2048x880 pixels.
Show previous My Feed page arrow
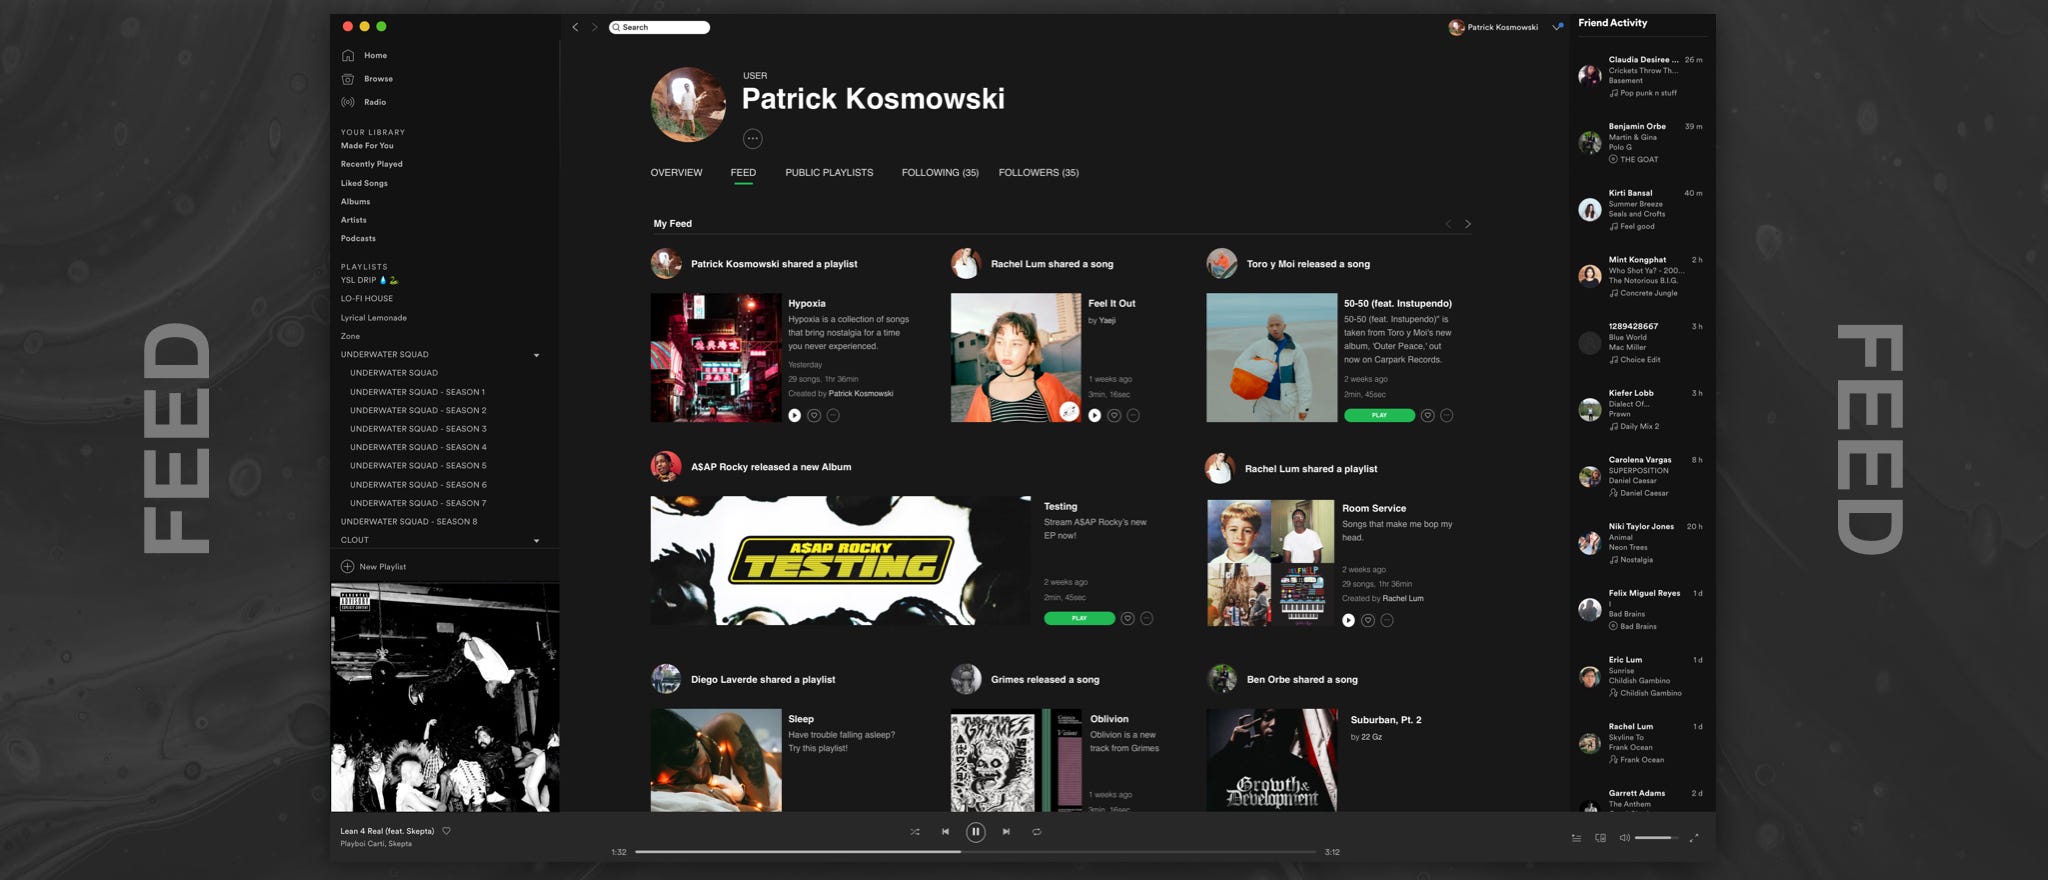(x=1448, y=224)
